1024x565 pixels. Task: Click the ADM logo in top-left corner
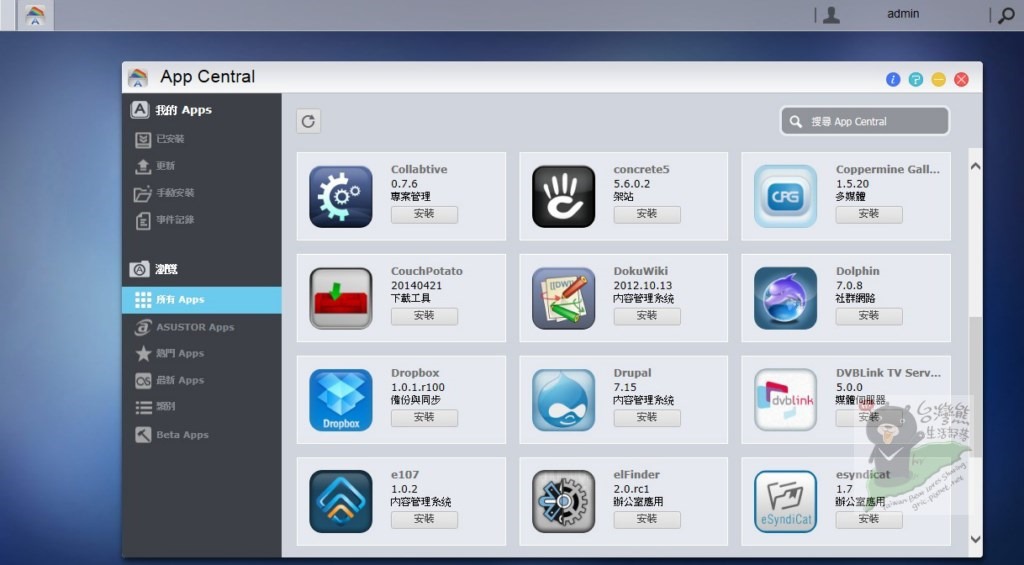[x=35, y=15]
